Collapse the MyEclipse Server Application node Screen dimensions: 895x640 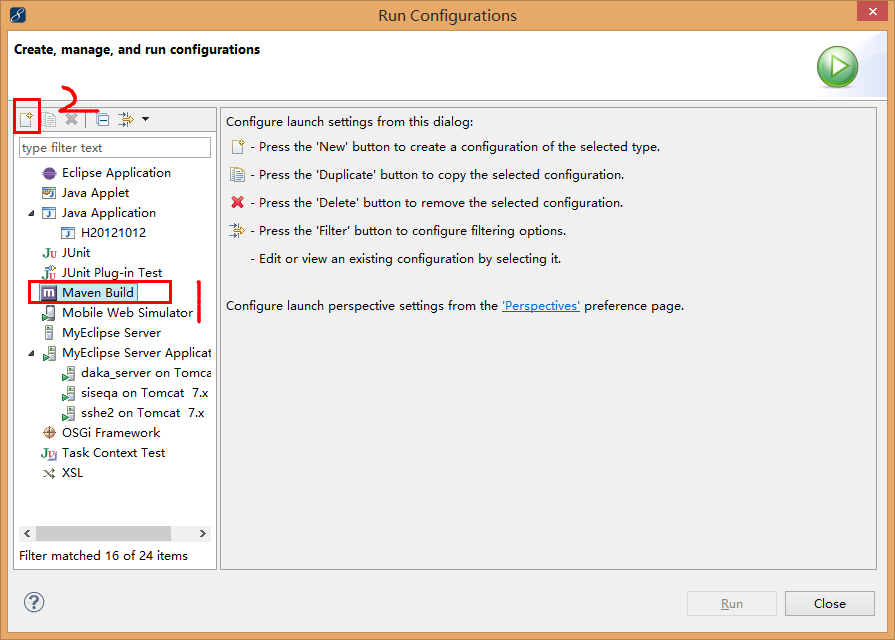[x=31, y=353]
